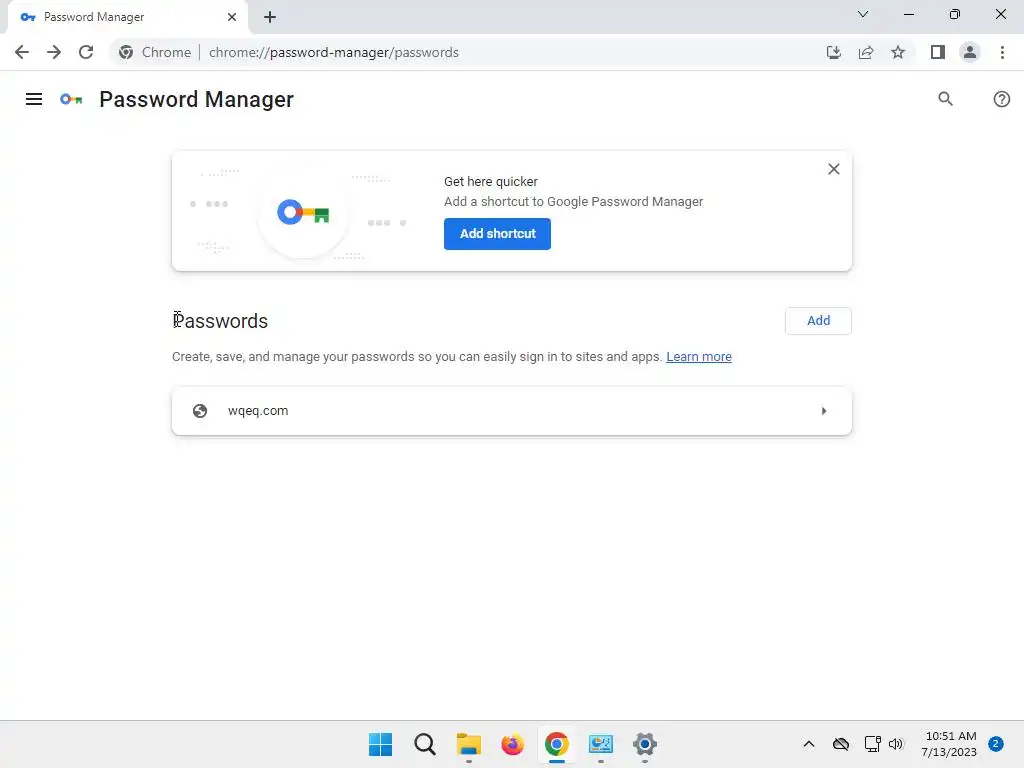Viewport: 1024px width, 768px height.
Task: Open the wqeq.com password entry
Action: pyautogui.click(x=511, y=411)
